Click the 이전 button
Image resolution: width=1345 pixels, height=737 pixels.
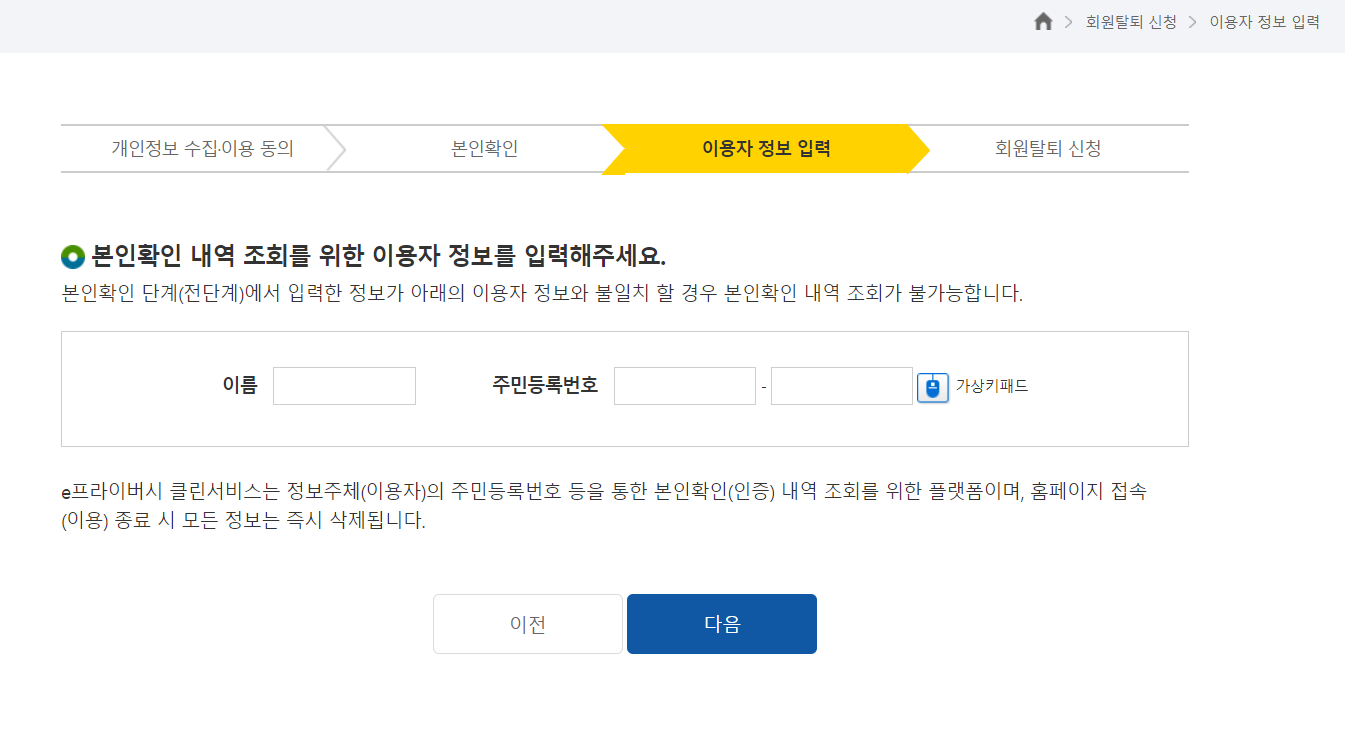528,624
